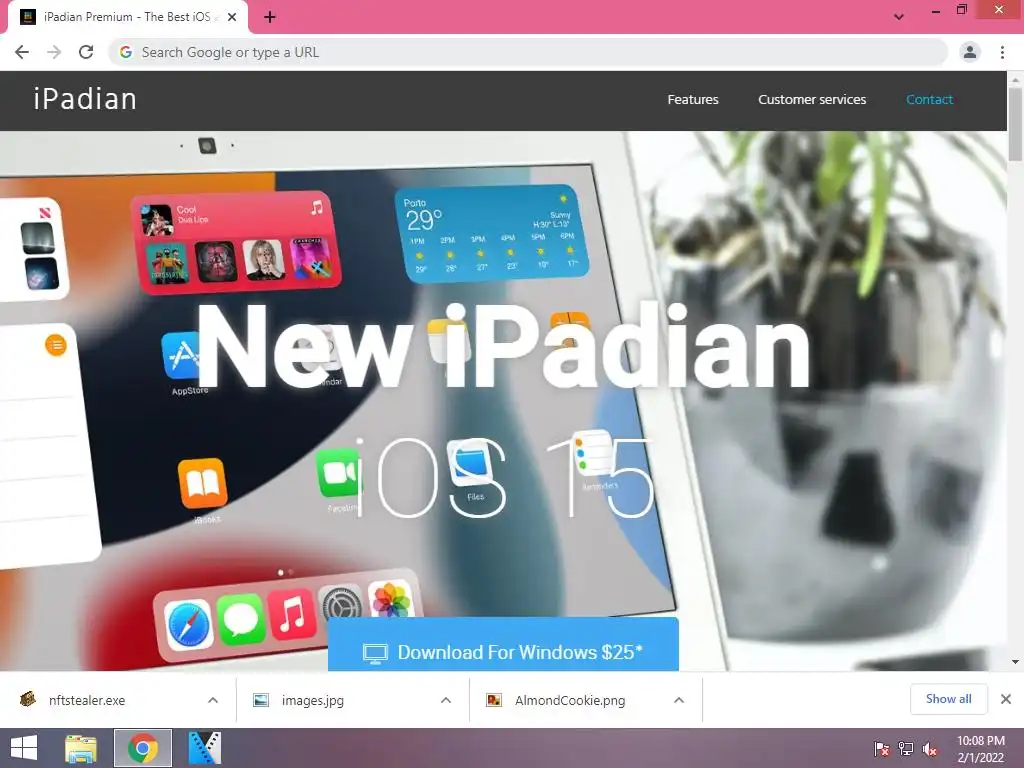Screen dimensions: 1024x768
Task: Click the Porto 29° weather widget
Action: pyautogui.click(x=491, y=233)
